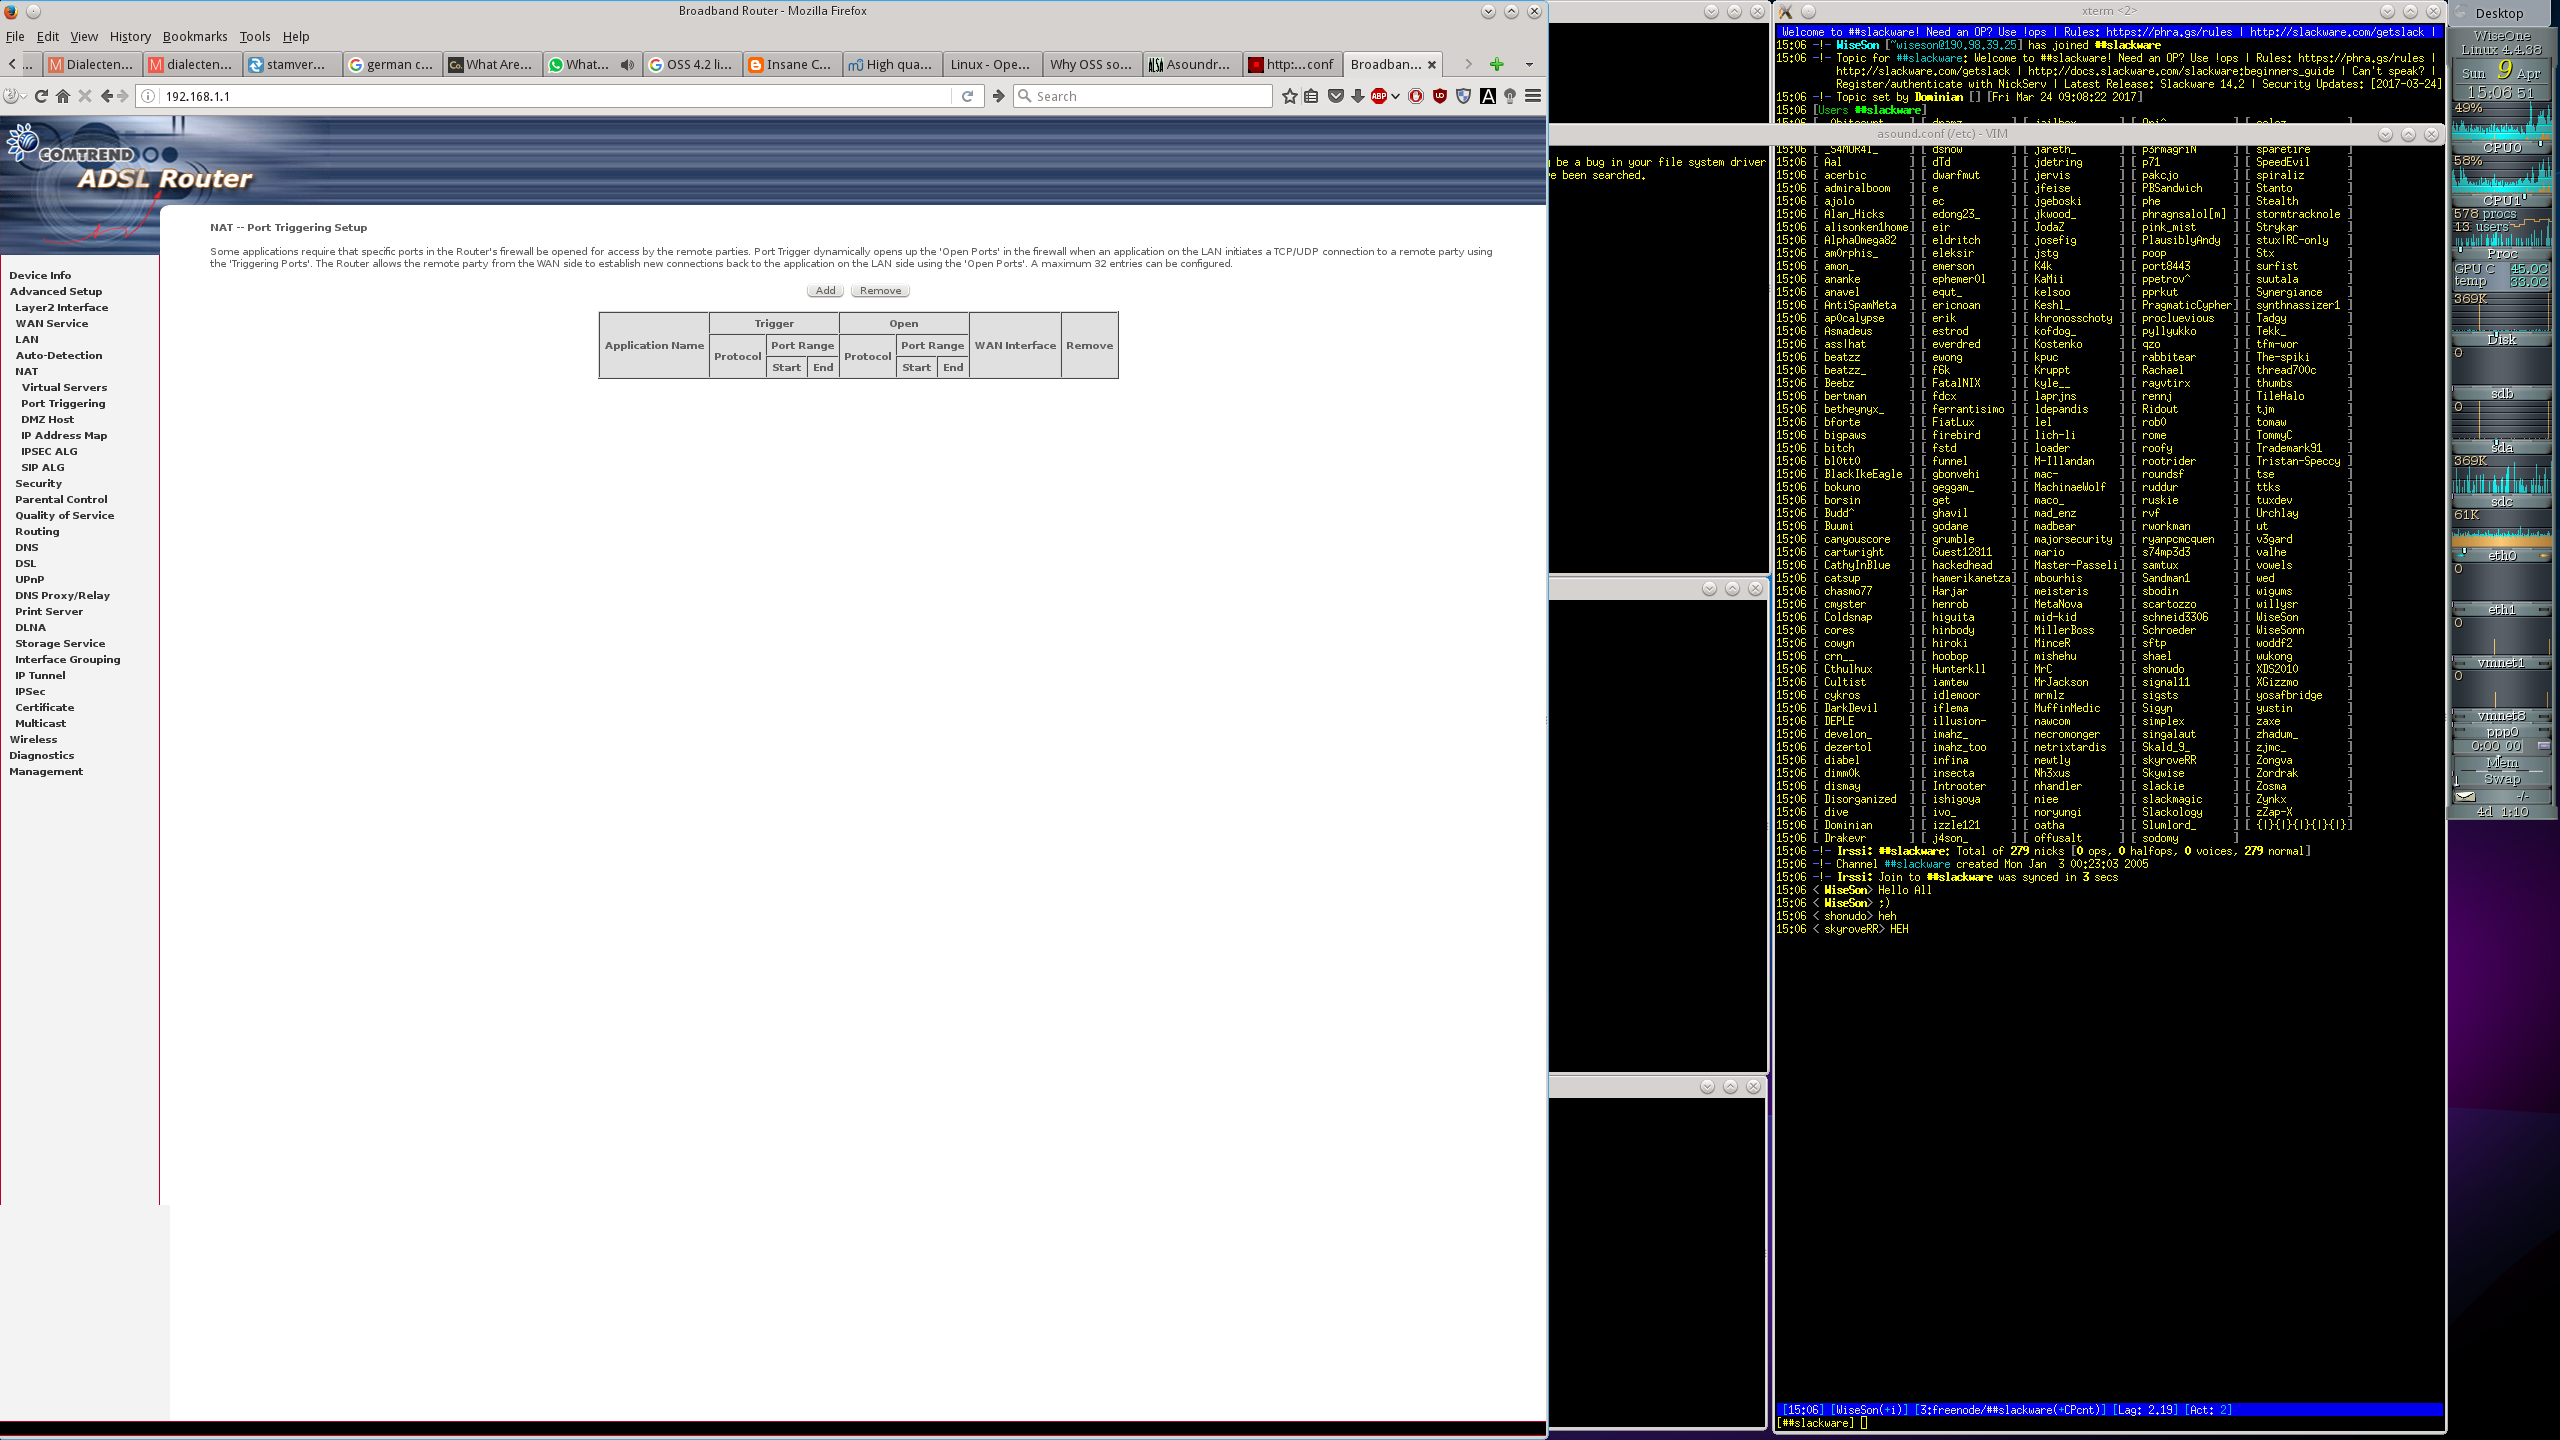
Task: Show site information icon in address bar
Action: (148, 96)
